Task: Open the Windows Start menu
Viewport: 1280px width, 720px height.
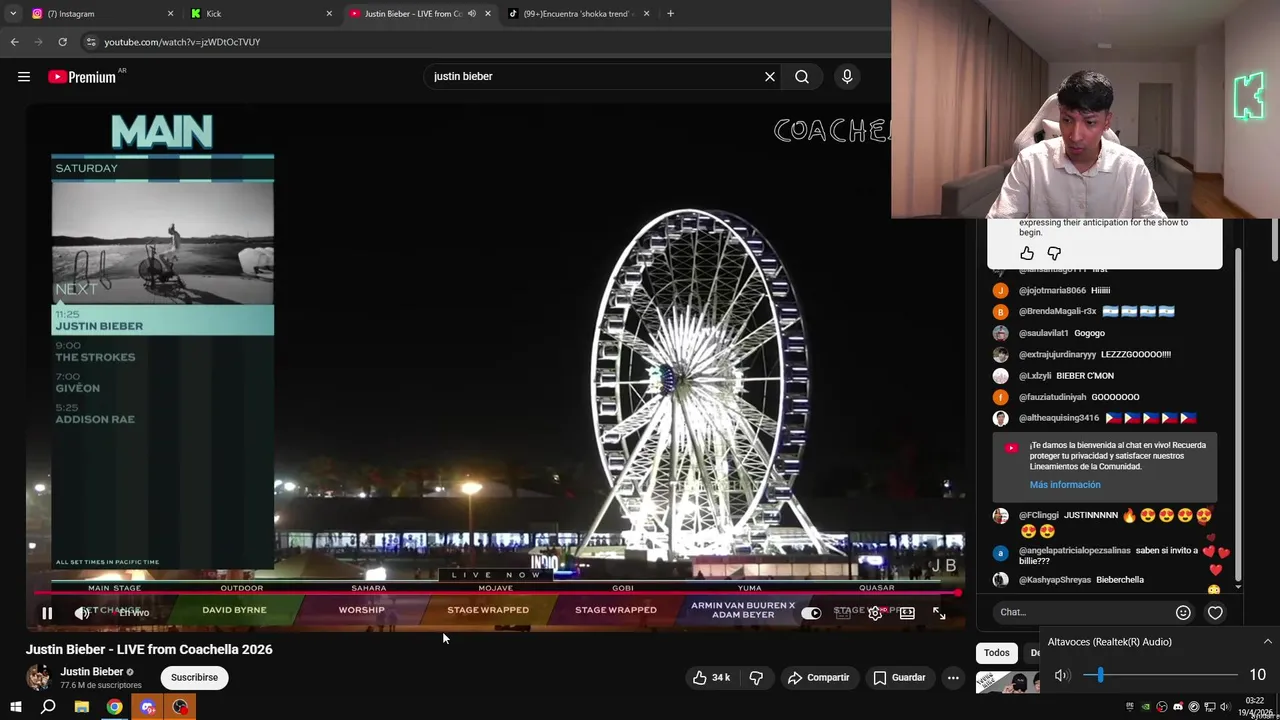Action: click(x=16, y=707)
